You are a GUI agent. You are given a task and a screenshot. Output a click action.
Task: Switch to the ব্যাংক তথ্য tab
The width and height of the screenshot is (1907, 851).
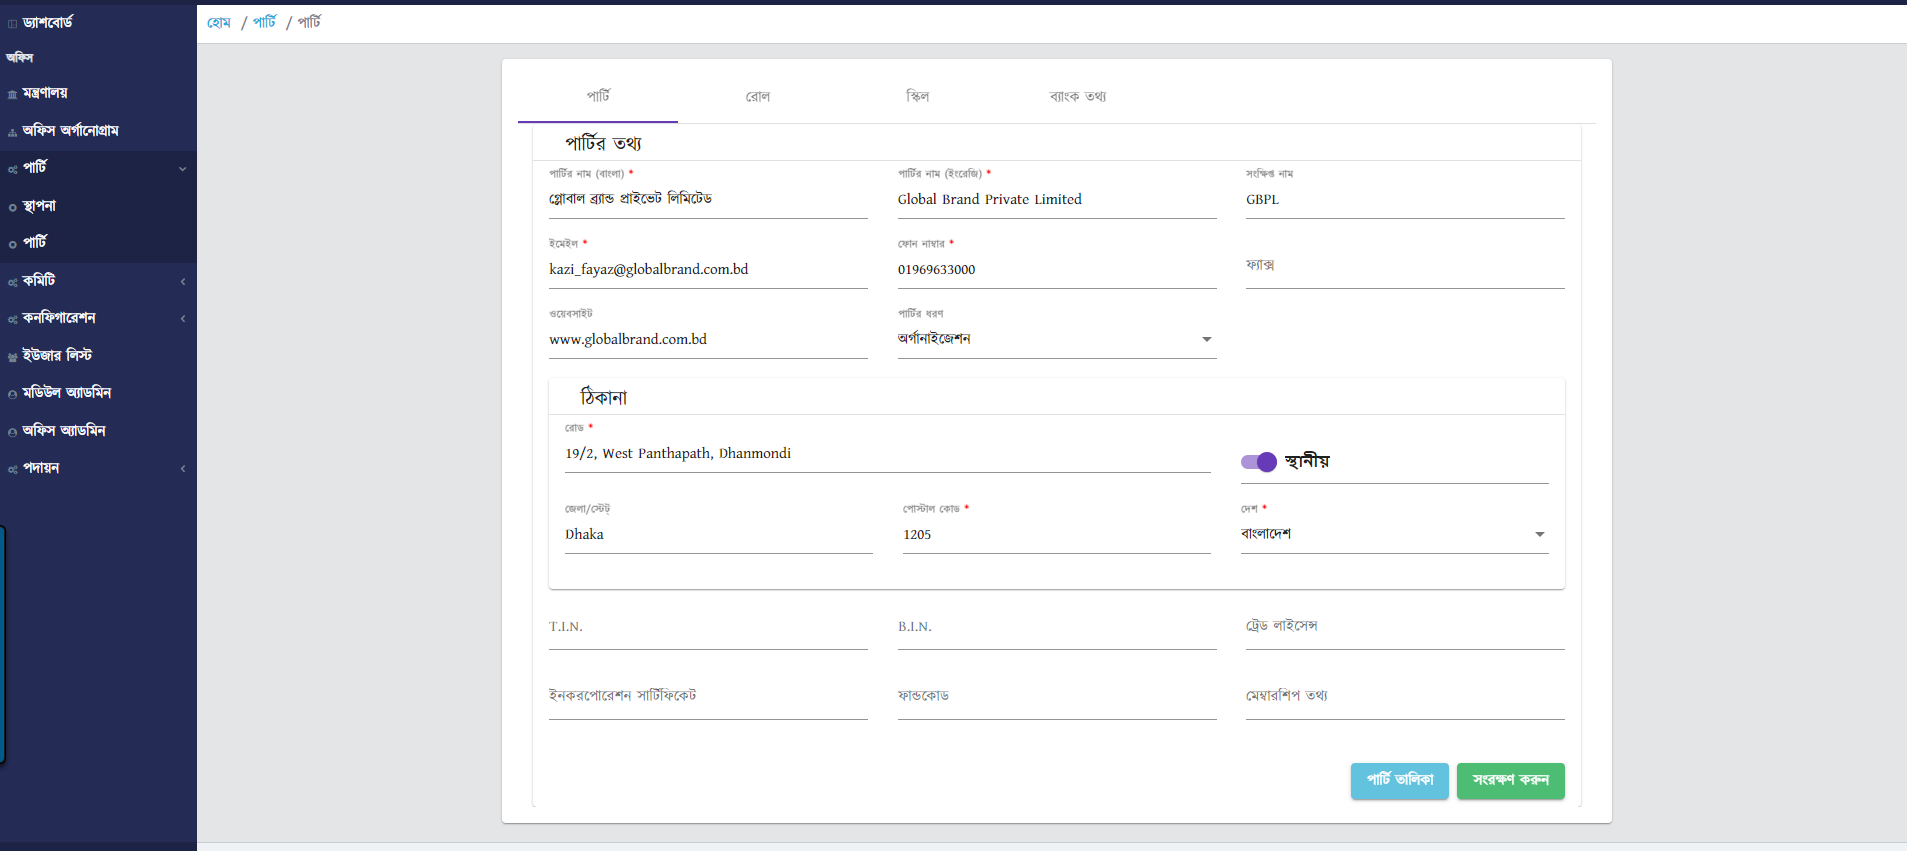tap(1078, 97)
